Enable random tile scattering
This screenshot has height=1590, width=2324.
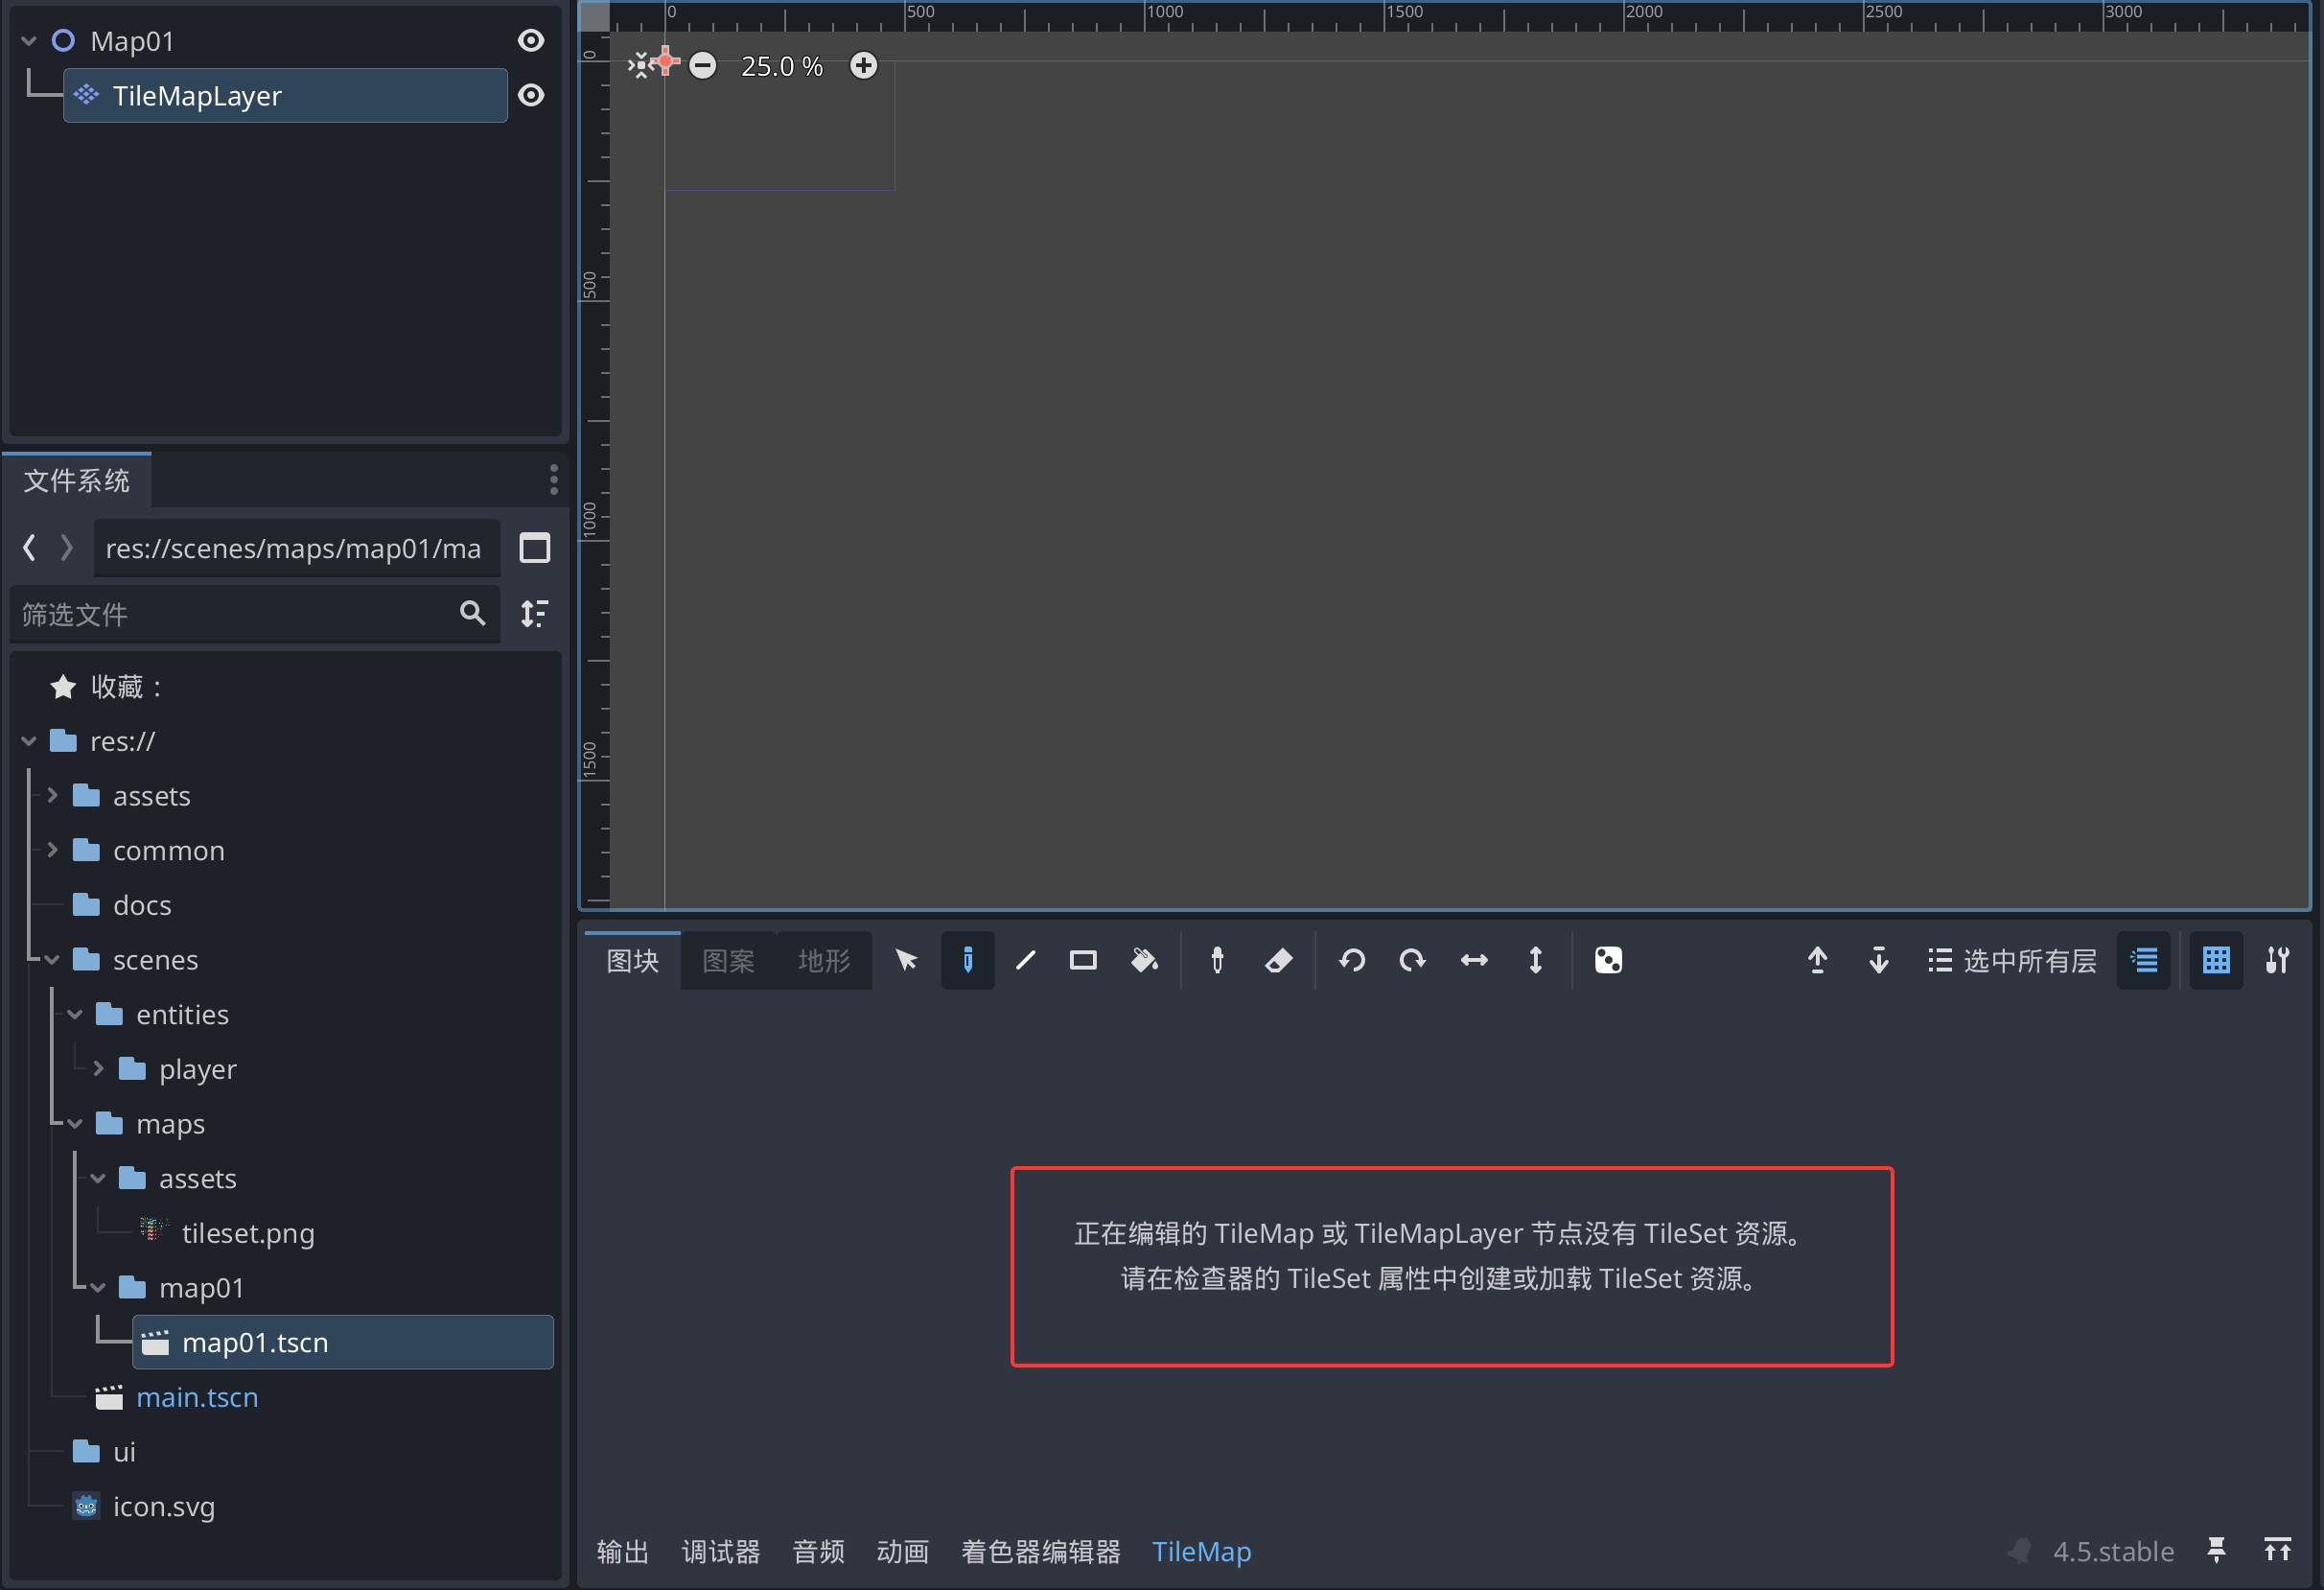[x=1608, y=960]
